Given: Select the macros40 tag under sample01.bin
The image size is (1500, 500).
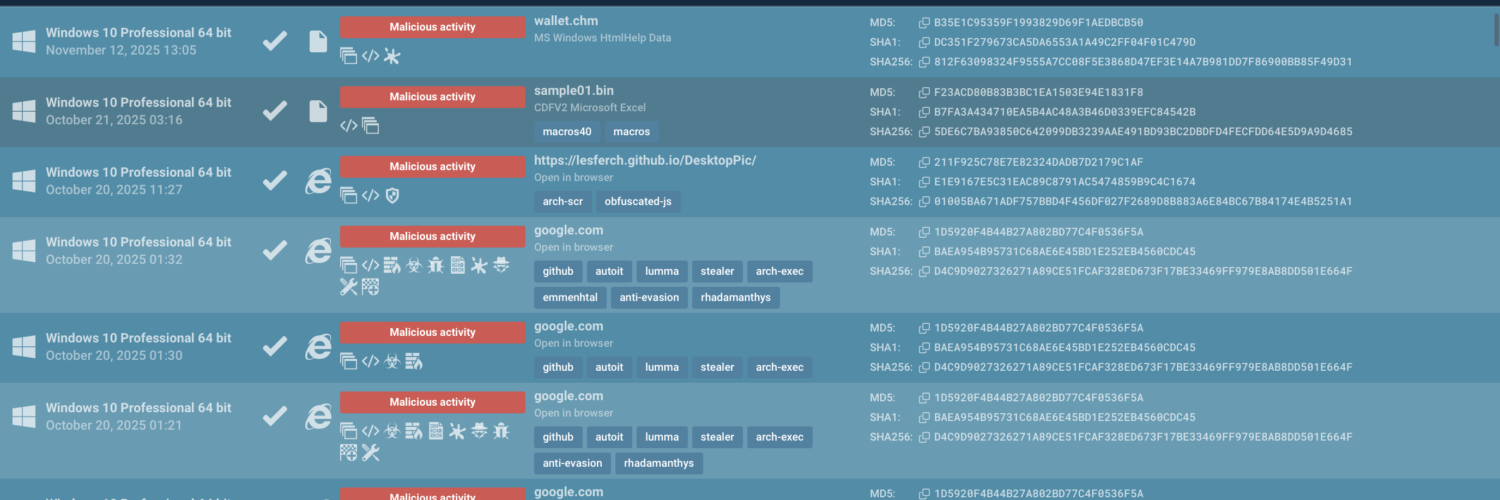Looking at the screenshot, I should click(566, 132).
